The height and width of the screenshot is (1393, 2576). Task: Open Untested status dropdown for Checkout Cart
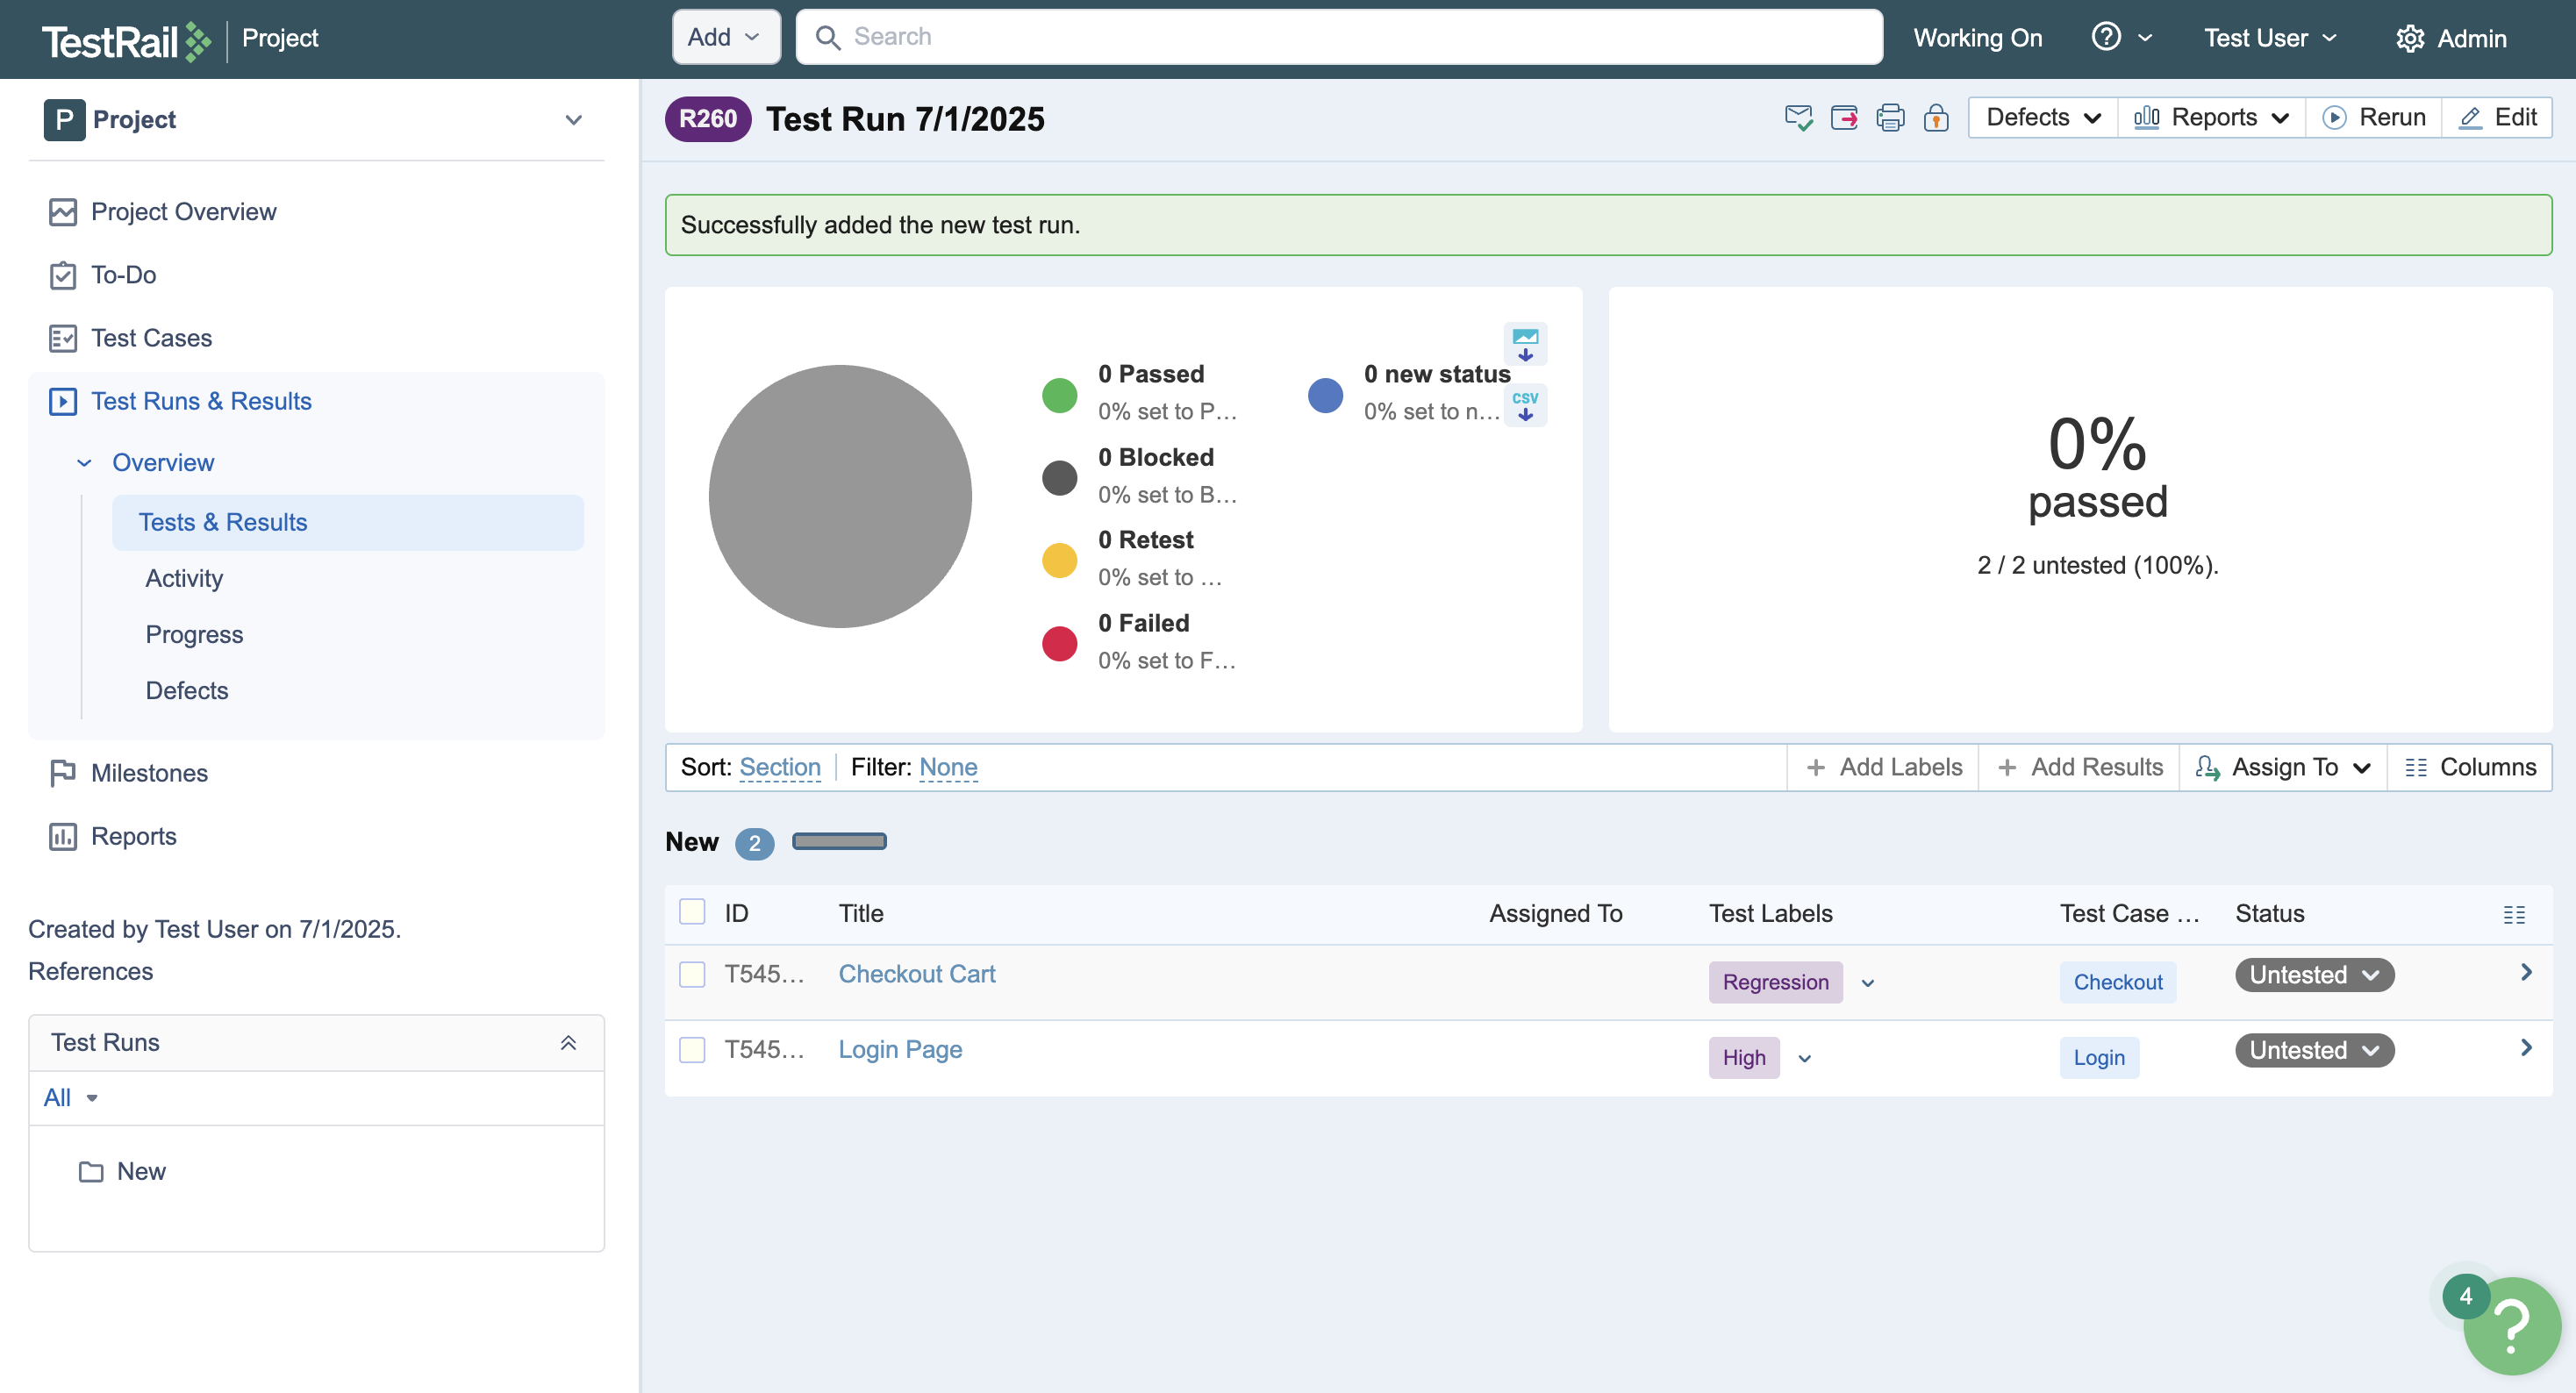click(x=2314, y=975)
